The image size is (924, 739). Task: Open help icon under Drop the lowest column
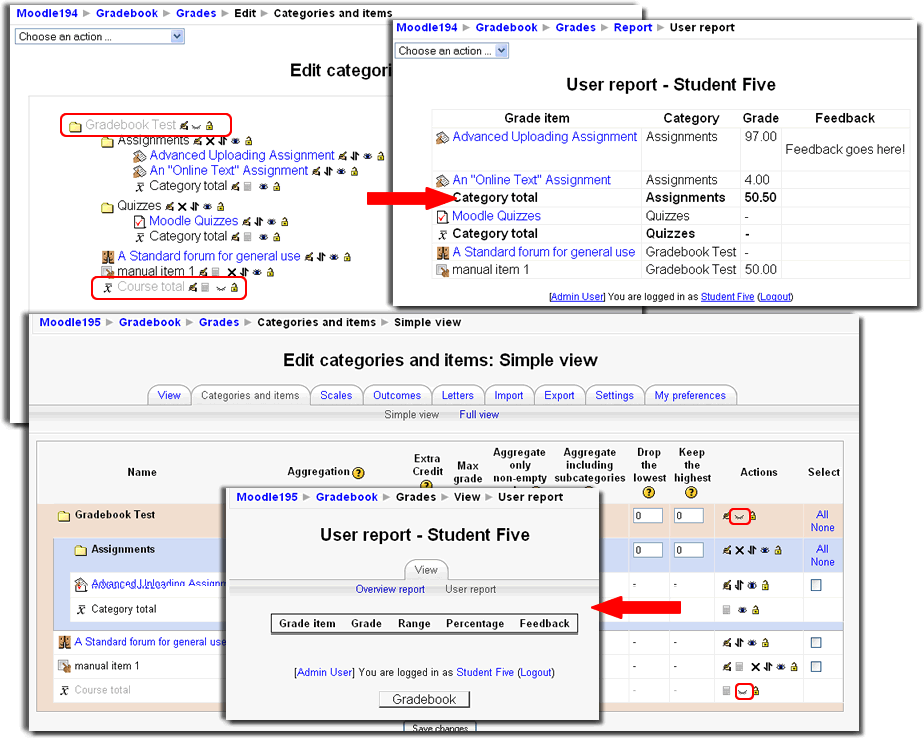click(x=648, y=492)
